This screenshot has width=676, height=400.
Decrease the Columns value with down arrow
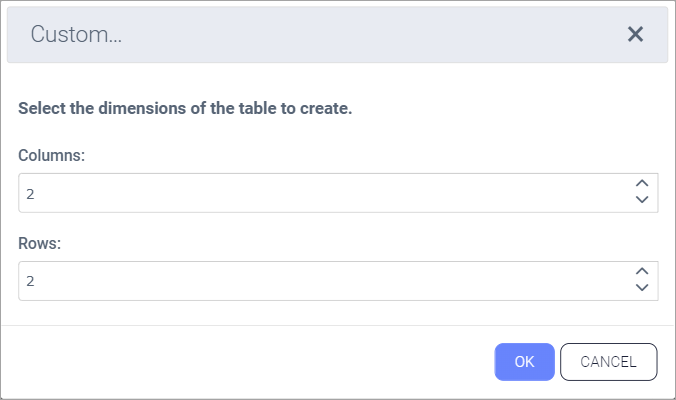coord(642,200)
